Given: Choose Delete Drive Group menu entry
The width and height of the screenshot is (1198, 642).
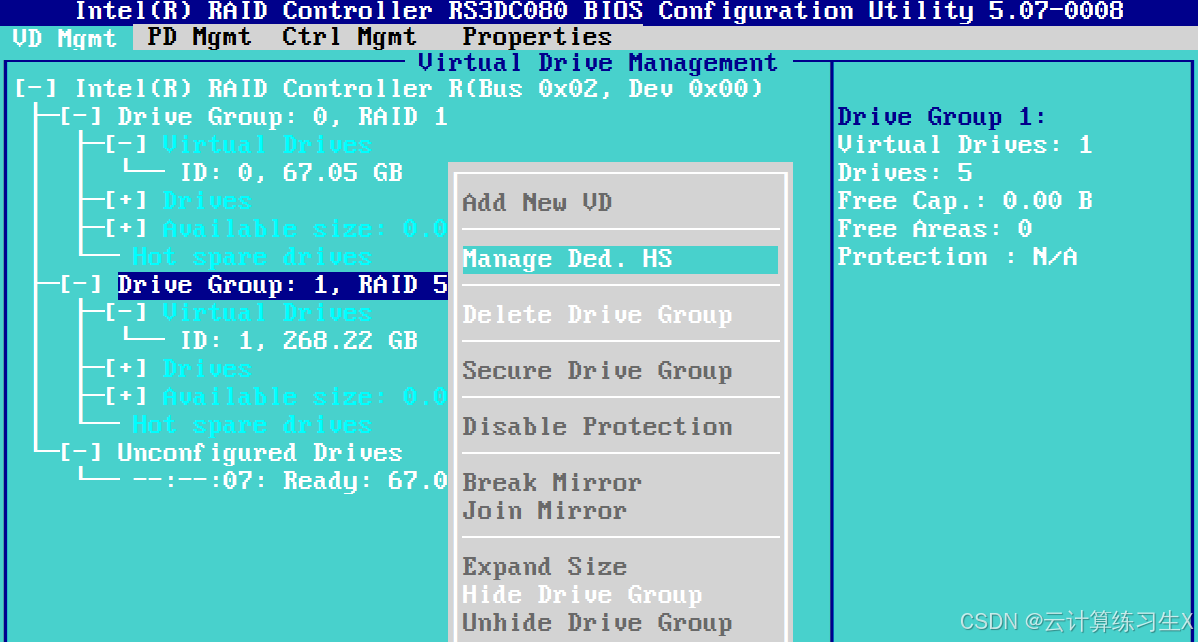Looking at the screenshot, I should pos(597,316).
